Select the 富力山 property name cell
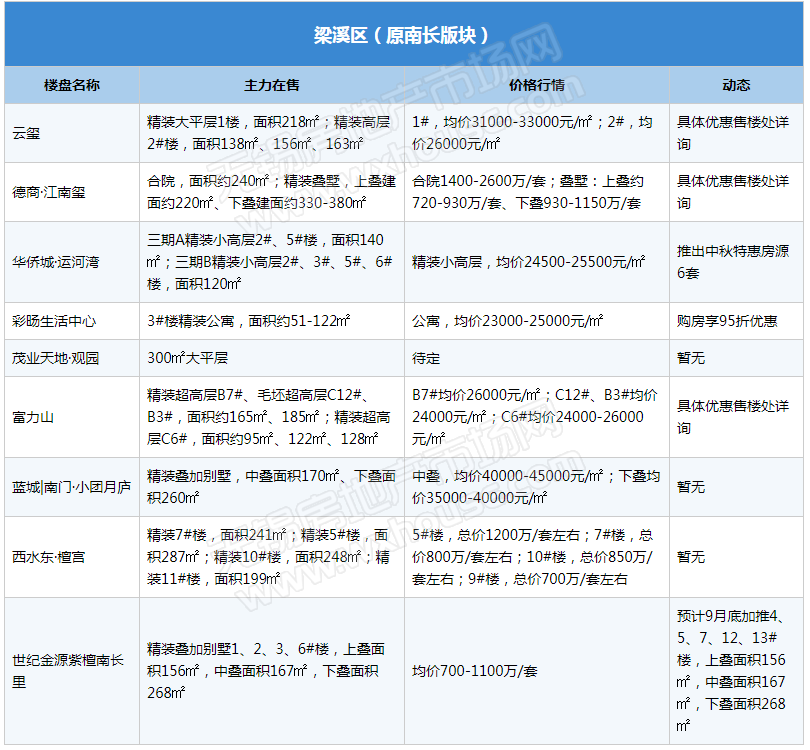 coord(34,416)
